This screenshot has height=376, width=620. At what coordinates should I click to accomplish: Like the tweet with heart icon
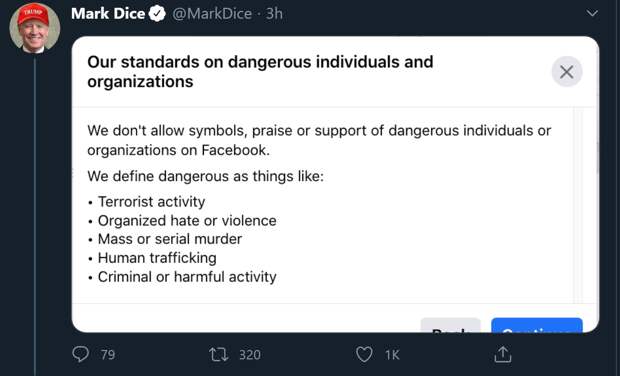364,354
